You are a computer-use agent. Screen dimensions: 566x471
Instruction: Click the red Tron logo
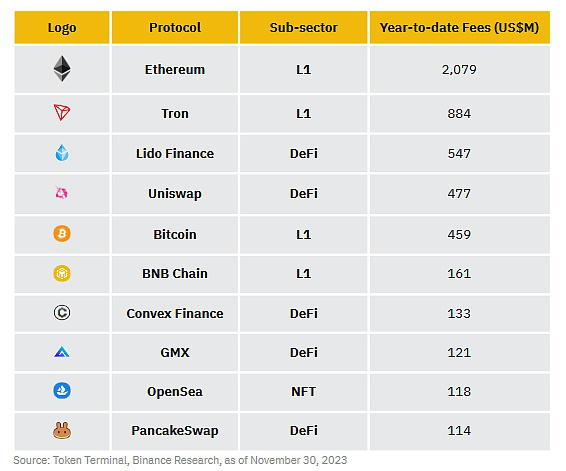[62, 113]
